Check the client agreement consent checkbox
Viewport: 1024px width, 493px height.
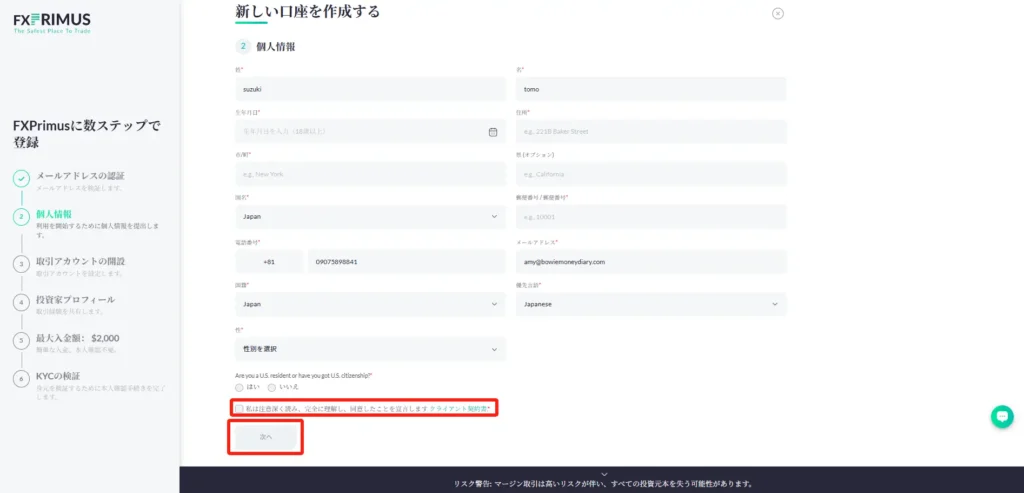pos(239,409)
